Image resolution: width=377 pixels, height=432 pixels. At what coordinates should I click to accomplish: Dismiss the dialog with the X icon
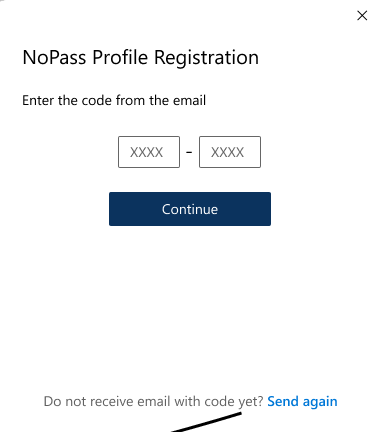(x=362, y=16)
